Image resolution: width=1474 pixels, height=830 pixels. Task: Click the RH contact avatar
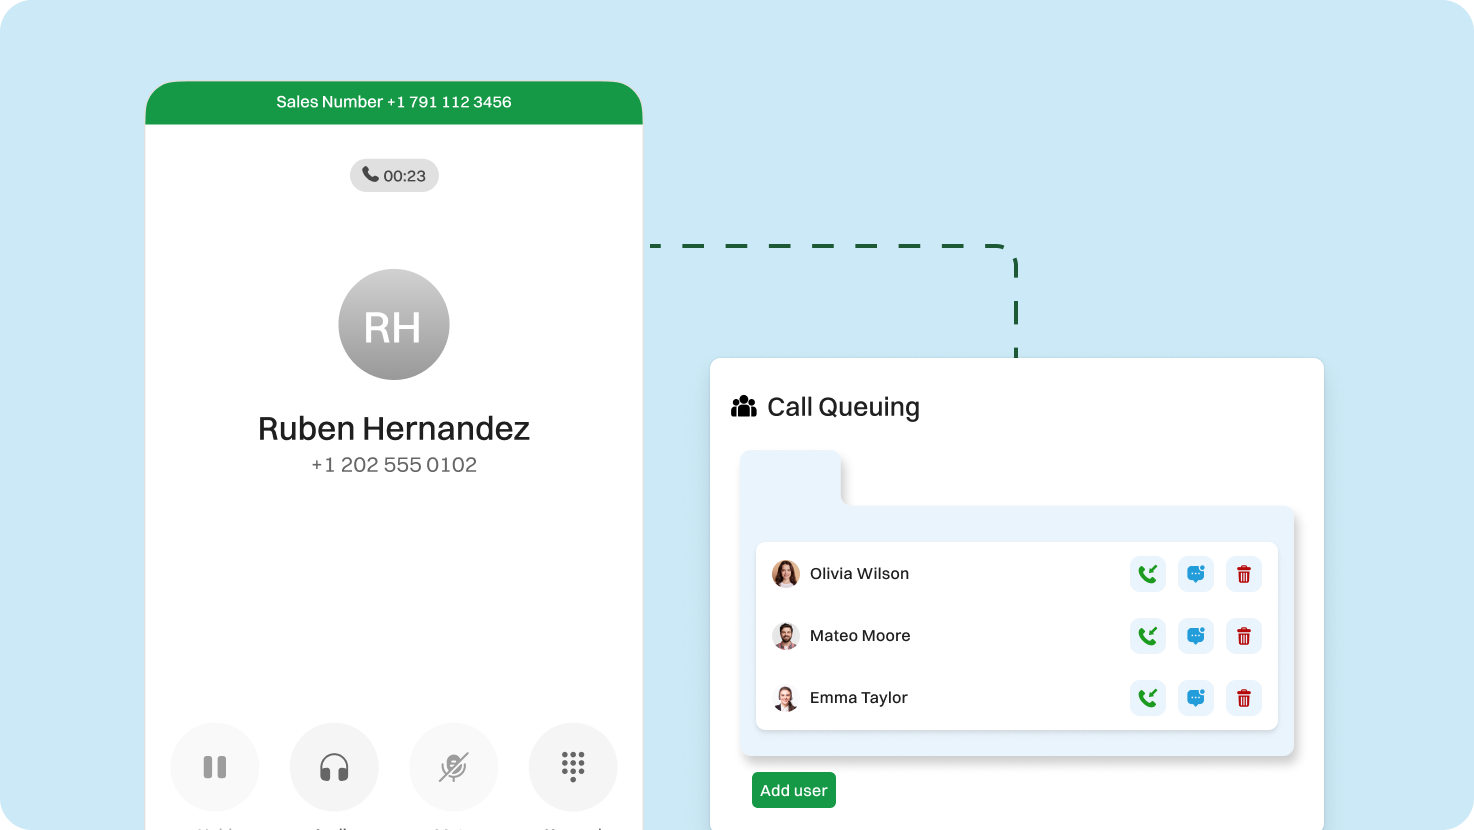tap(394, 325)
